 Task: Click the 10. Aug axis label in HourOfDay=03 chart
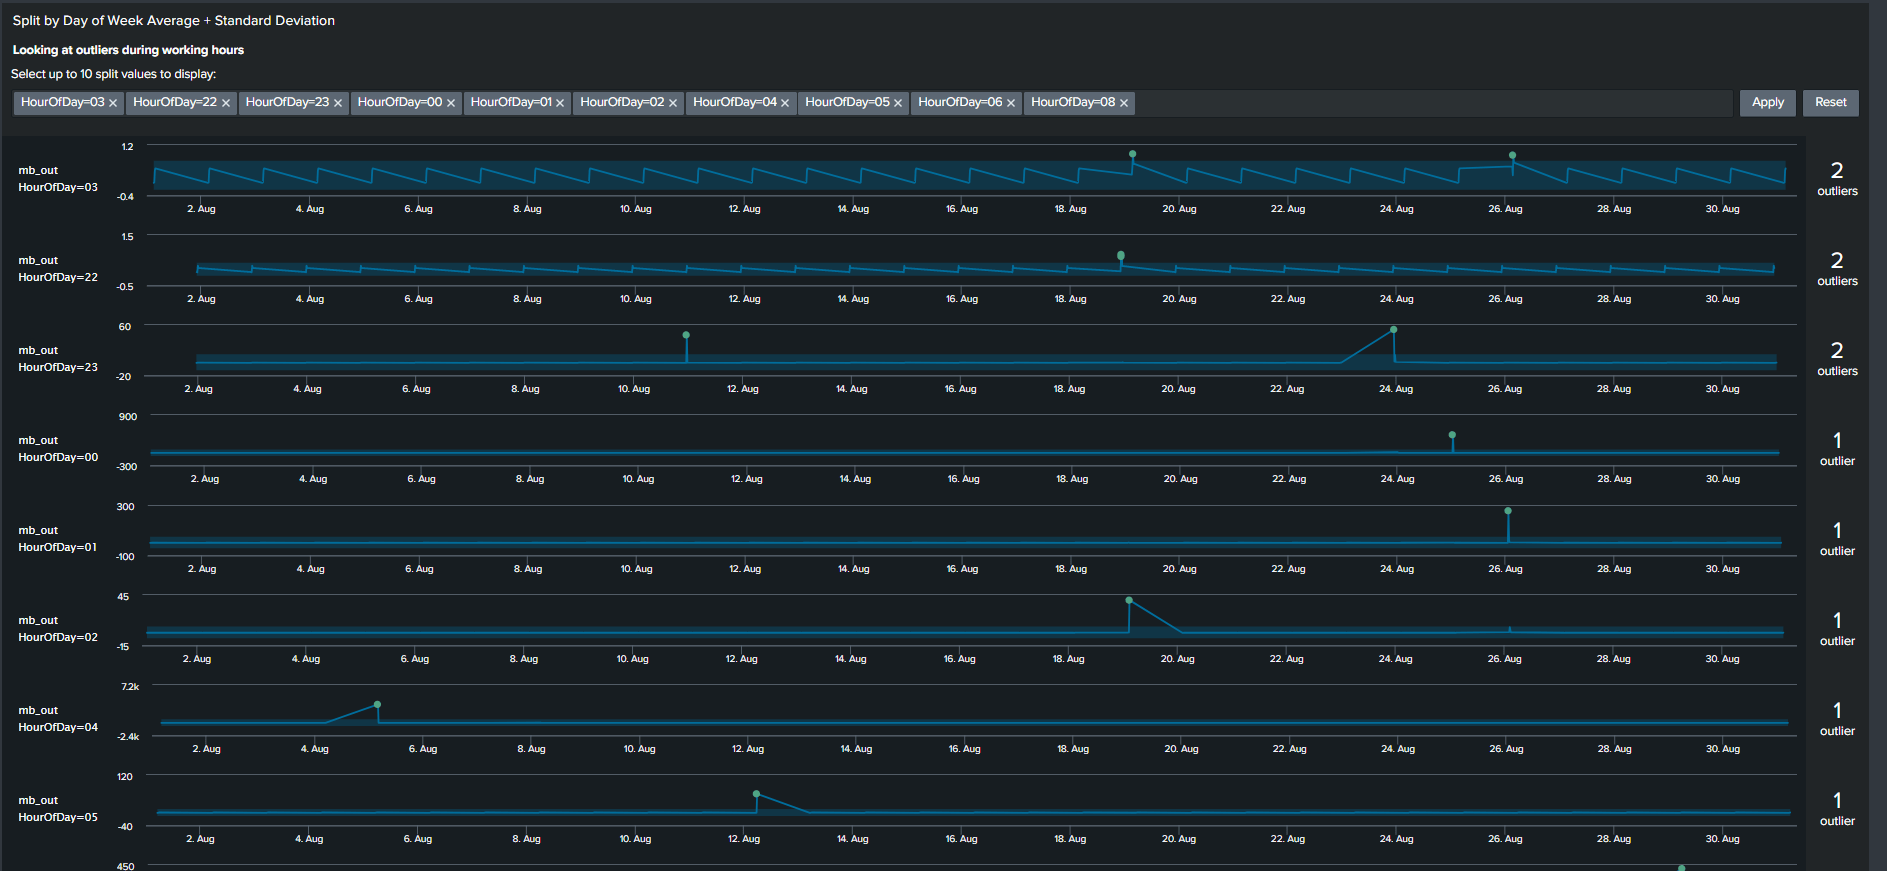635,209
